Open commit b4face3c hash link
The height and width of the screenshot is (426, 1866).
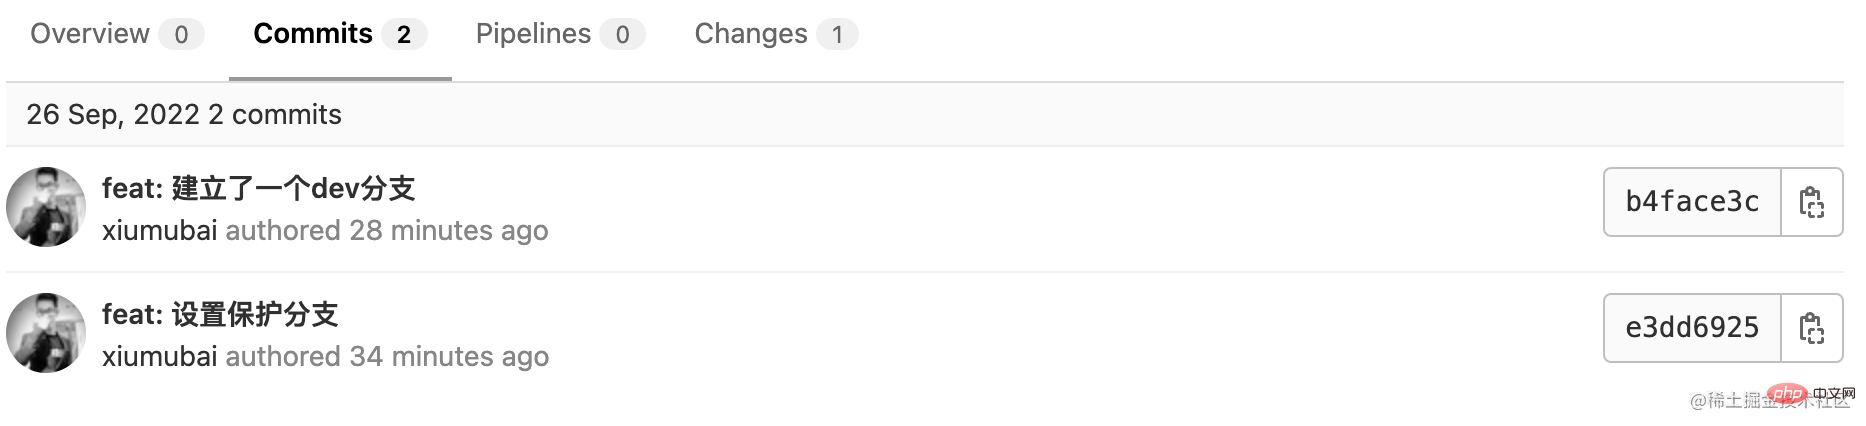[1692, 202]
